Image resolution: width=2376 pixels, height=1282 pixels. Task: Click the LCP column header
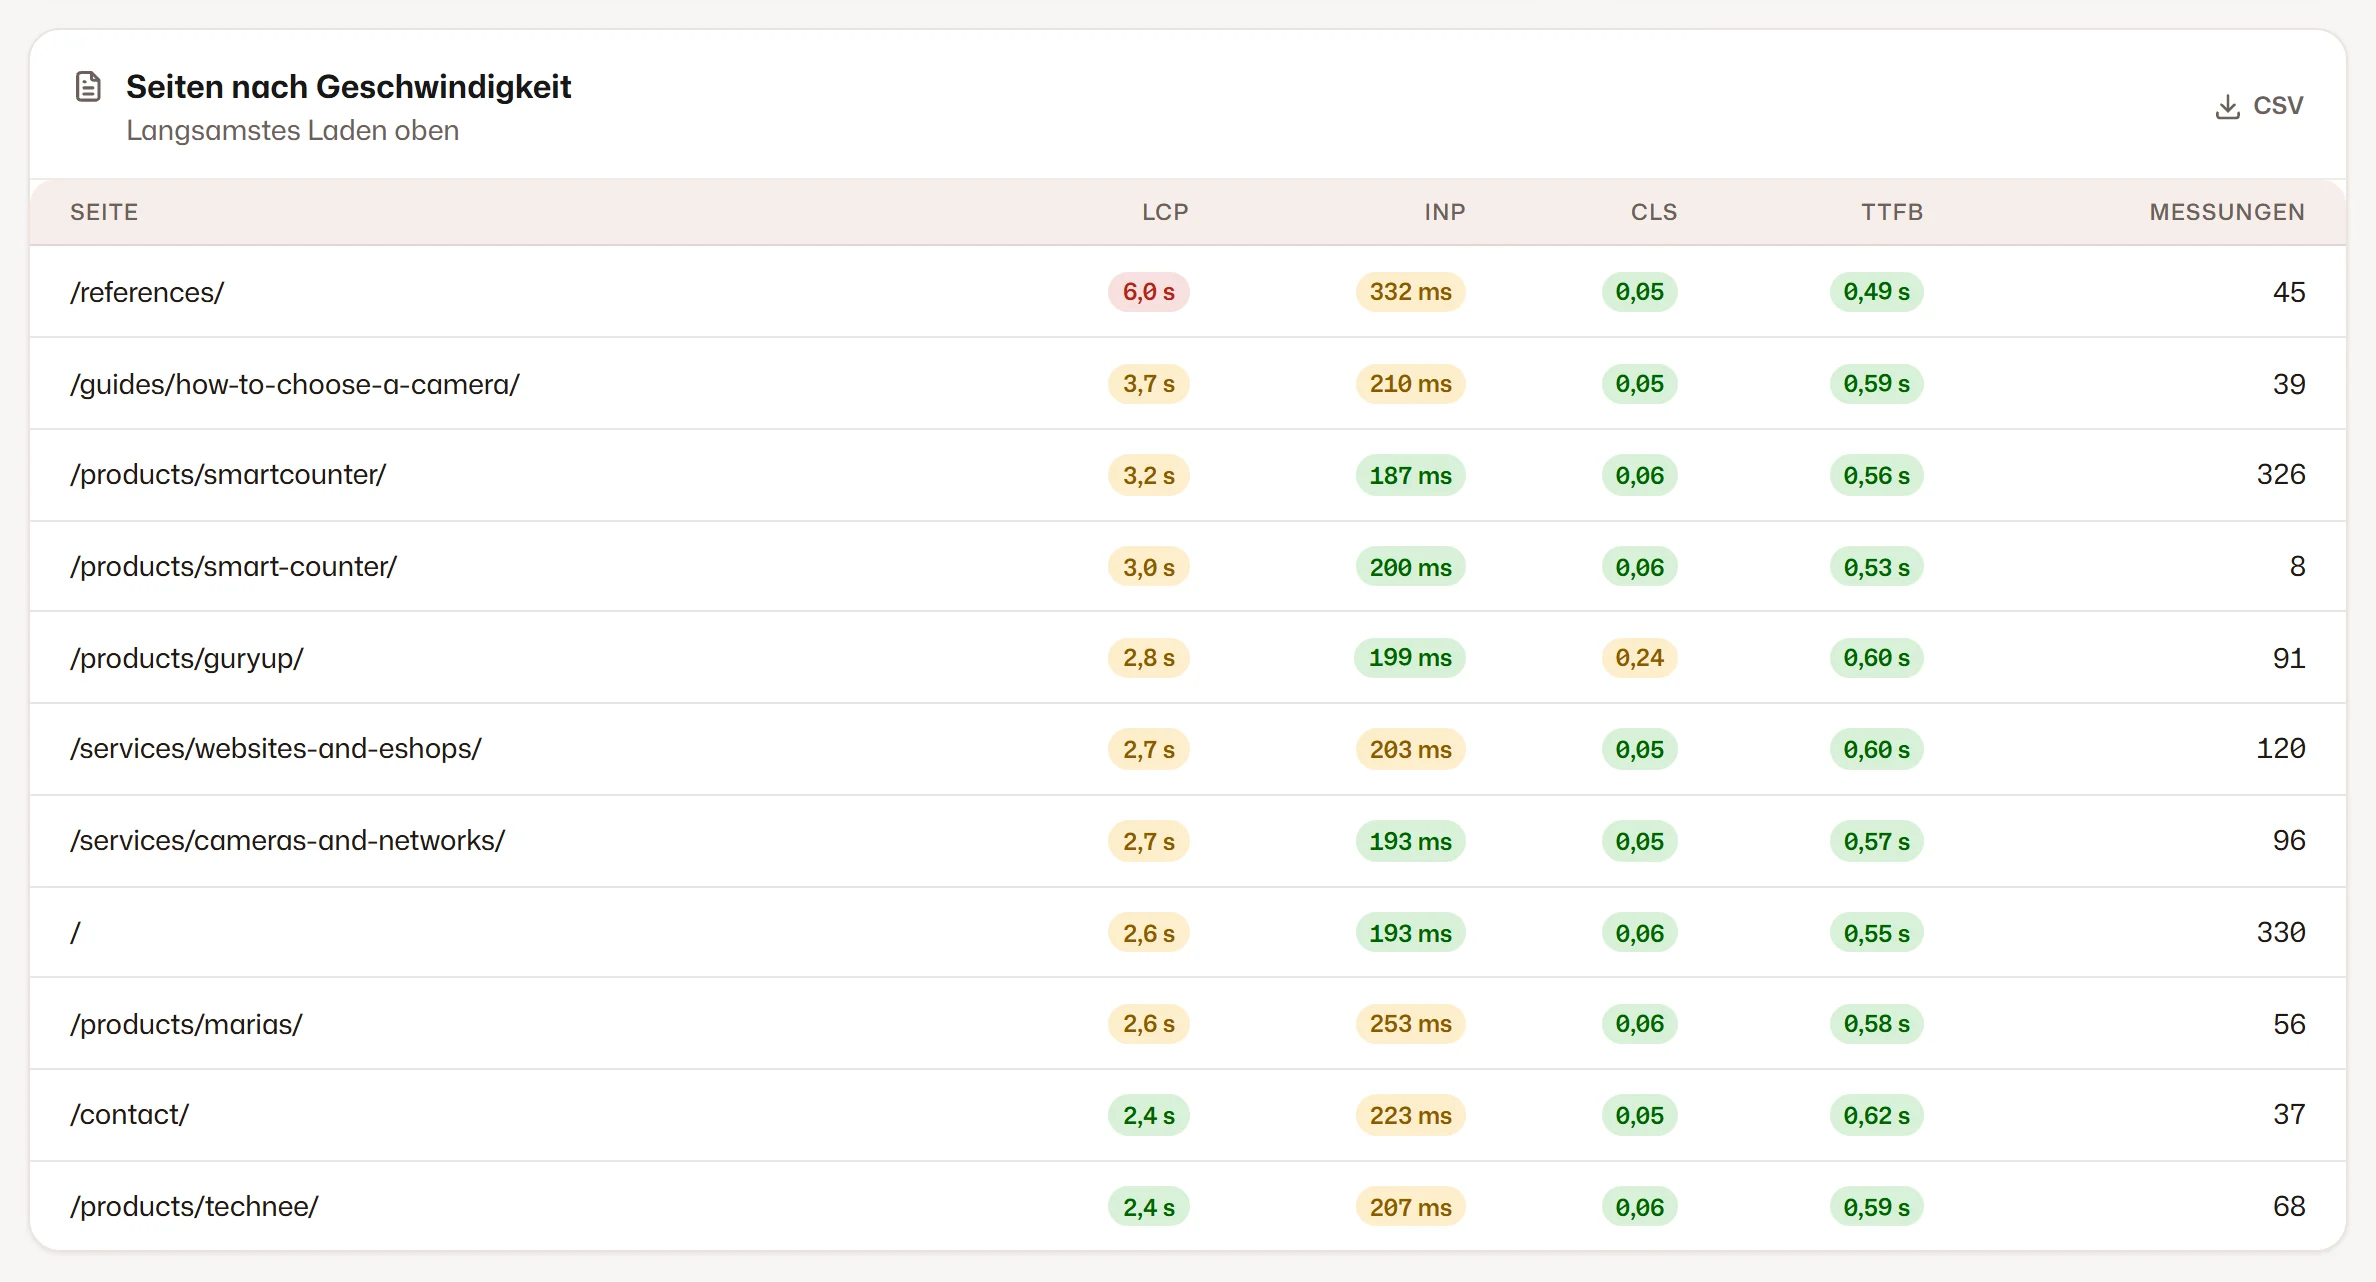[1165, 212]
